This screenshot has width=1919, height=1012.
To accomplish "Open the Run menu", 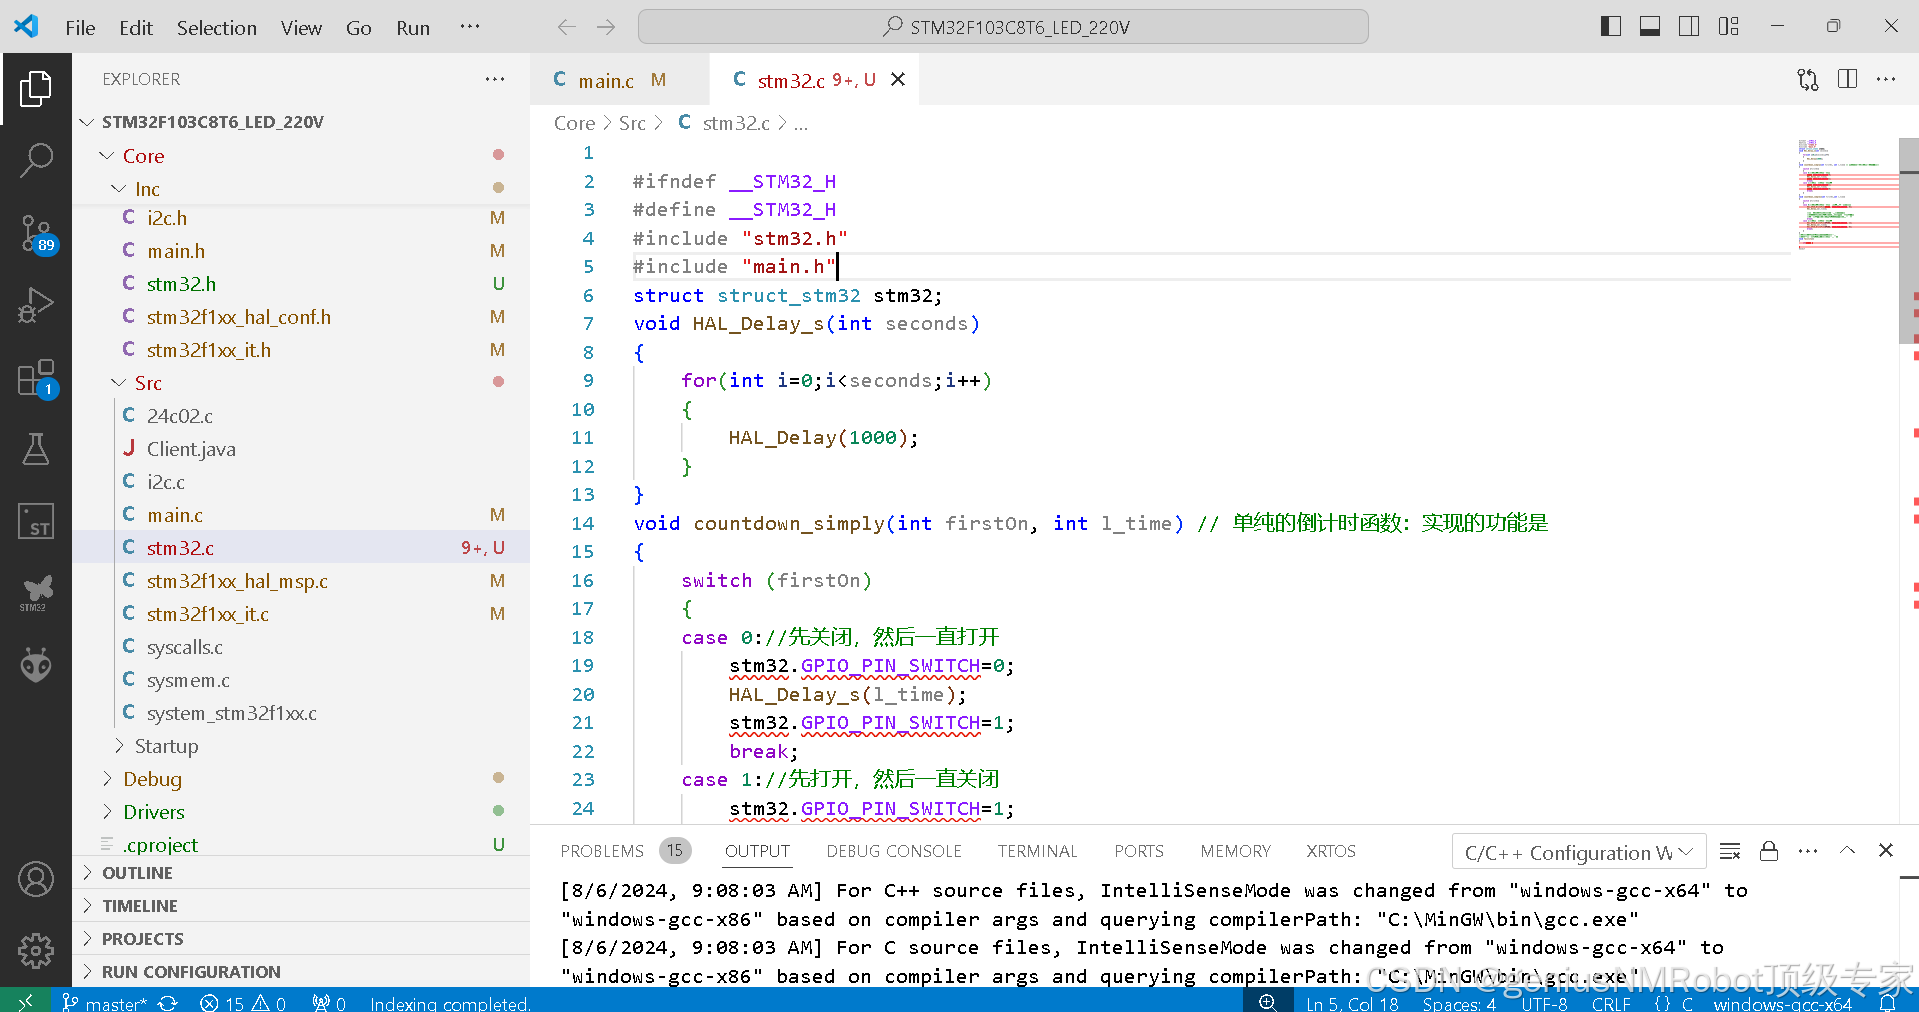I will [x=412, y=27].
